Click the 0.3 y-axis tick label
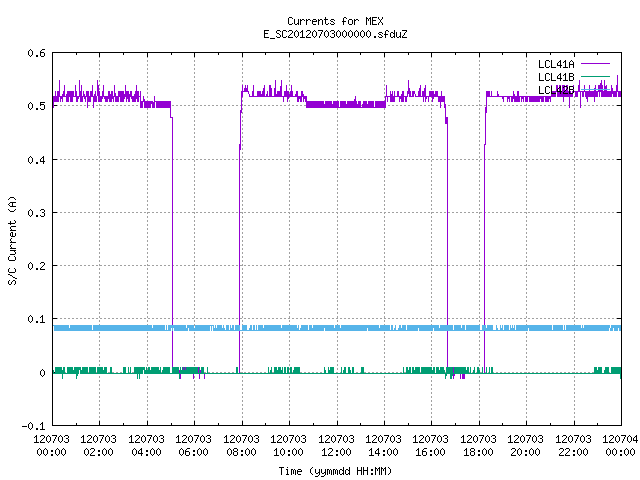Viewport: 640px width, 480px height. pos(36,213)
